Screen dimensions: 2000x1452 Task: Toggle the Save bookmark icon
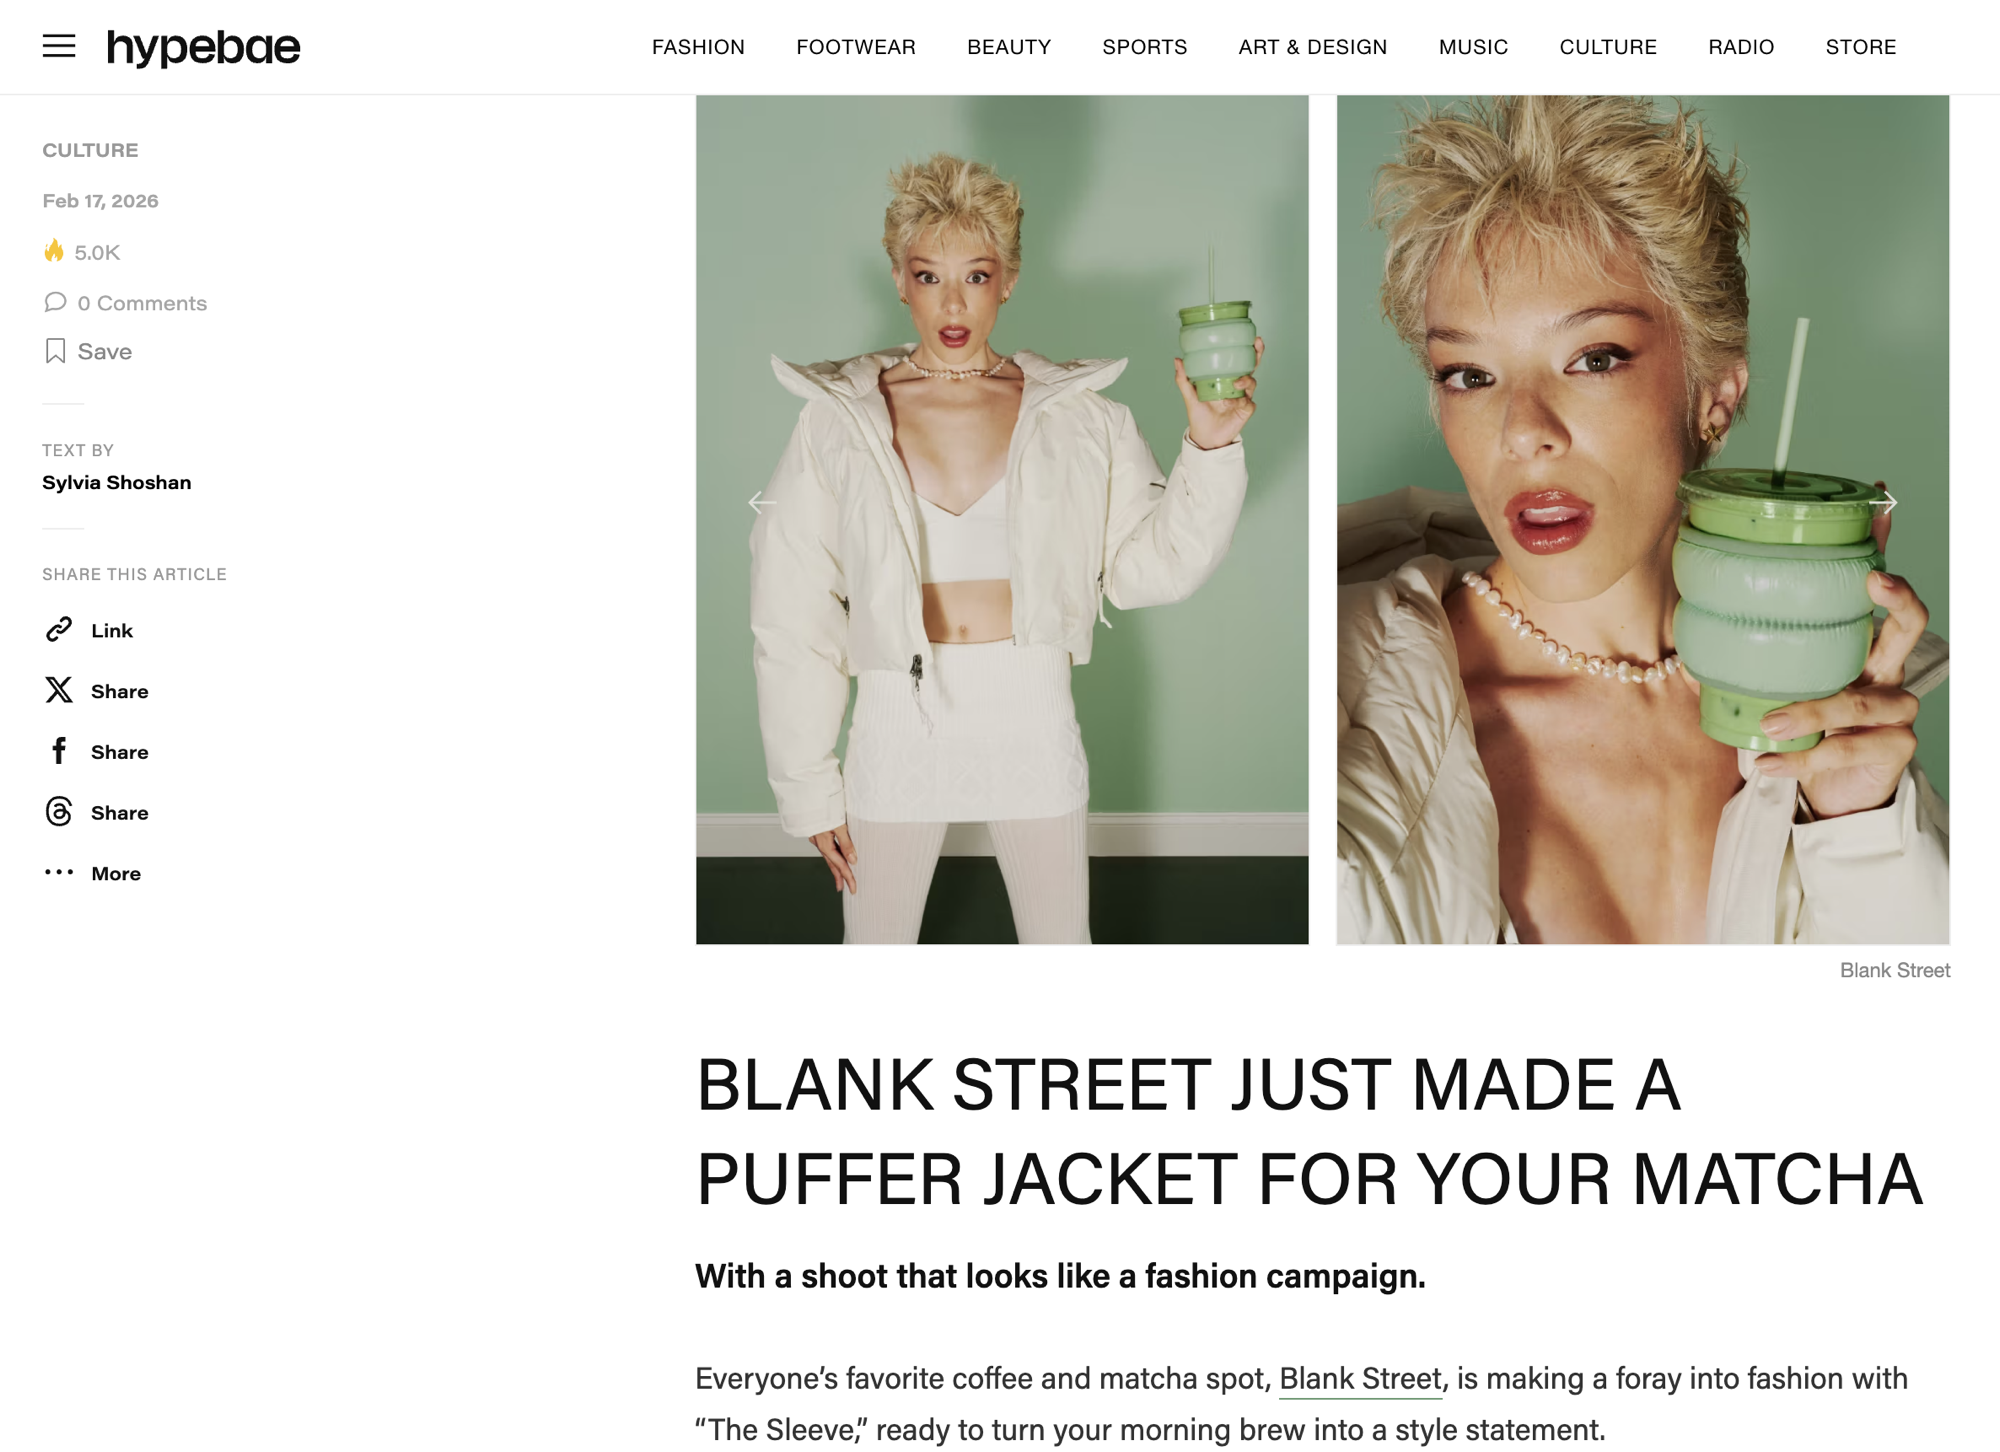pyautogui.click(x=55, y=351)
